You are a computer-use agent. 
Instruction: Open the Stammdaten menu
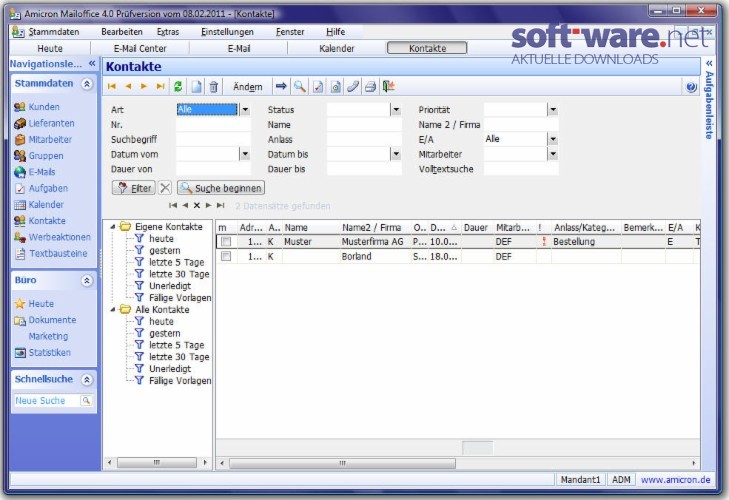53,32
